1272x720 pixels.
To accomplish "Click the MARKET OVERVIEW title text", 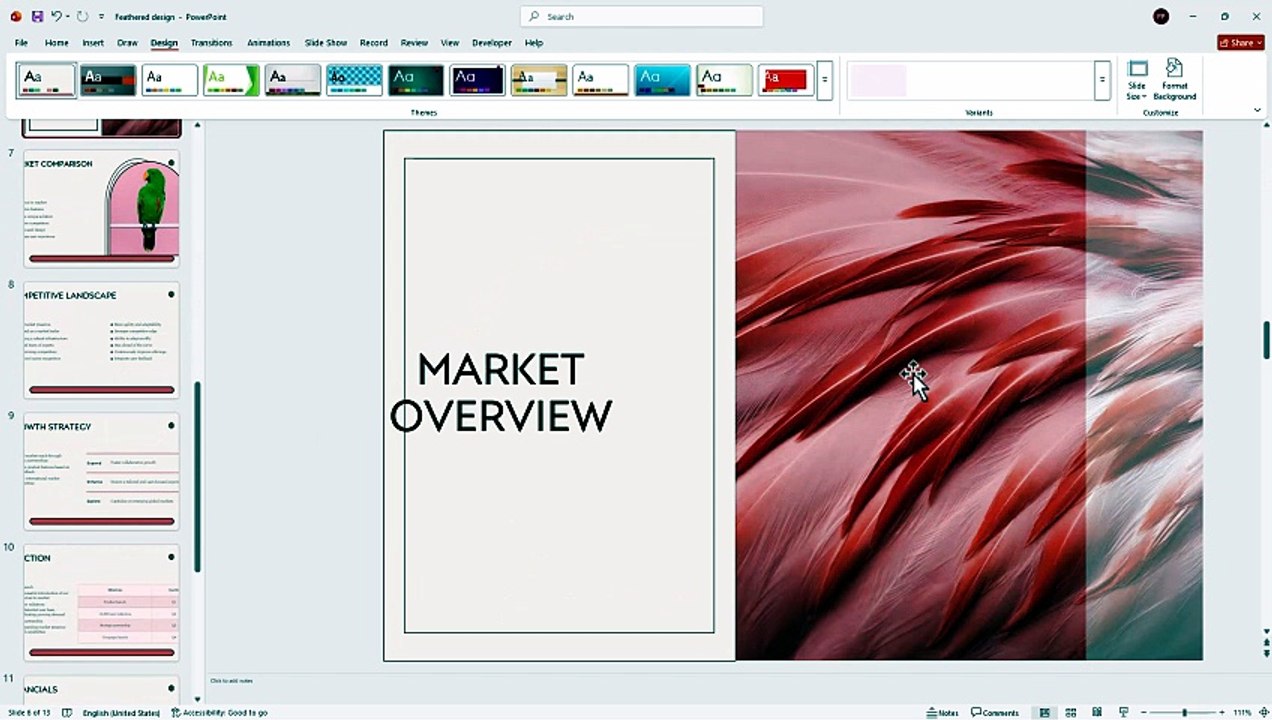I will pyautogui.click(x=500, y=392).
